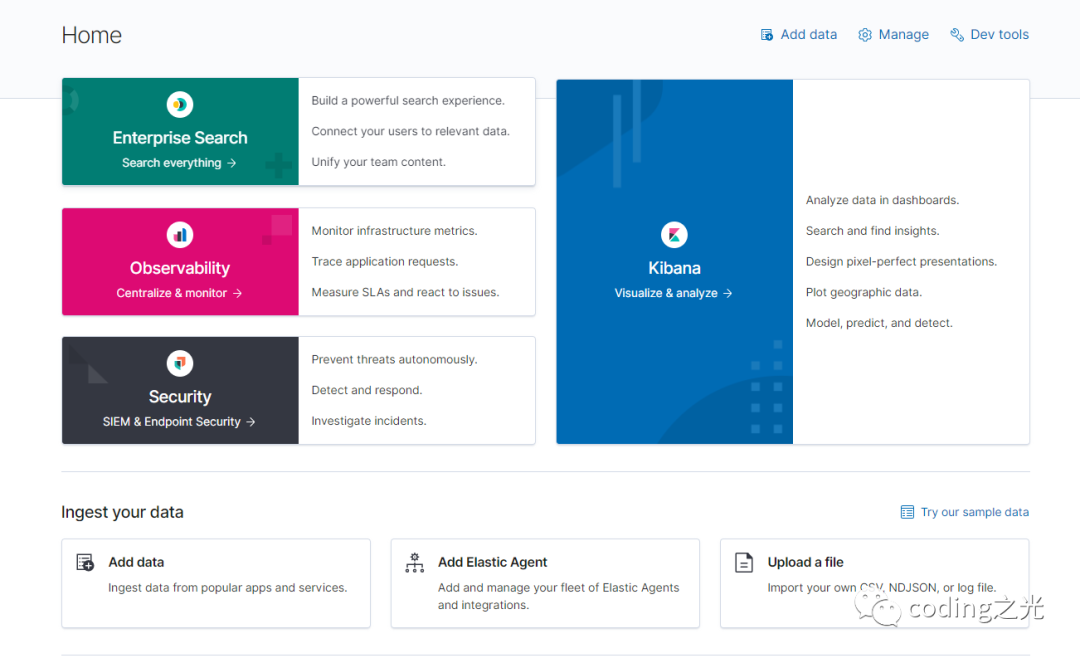Click 'Model, predict, and detect.' text
The width and height of the screenshot is (1080, 658).
pos(880,323)
